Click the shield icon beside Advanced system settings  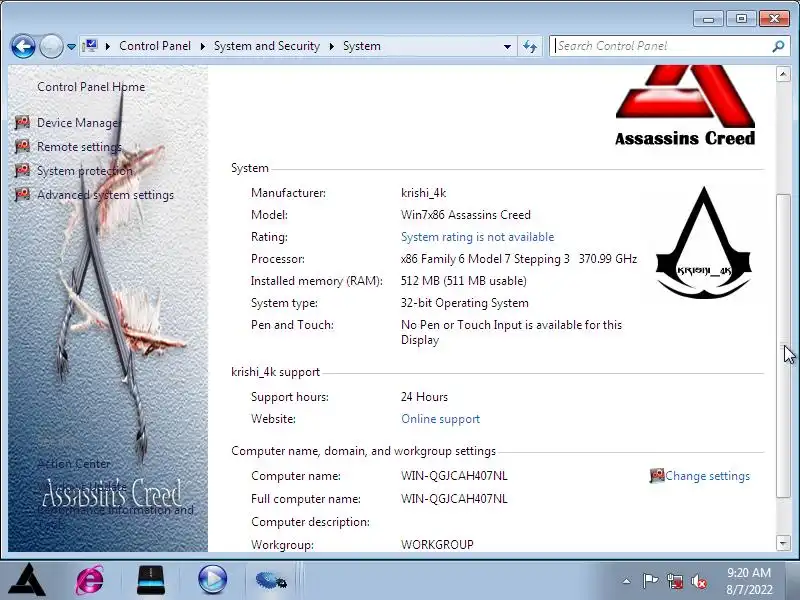[22, 194]
